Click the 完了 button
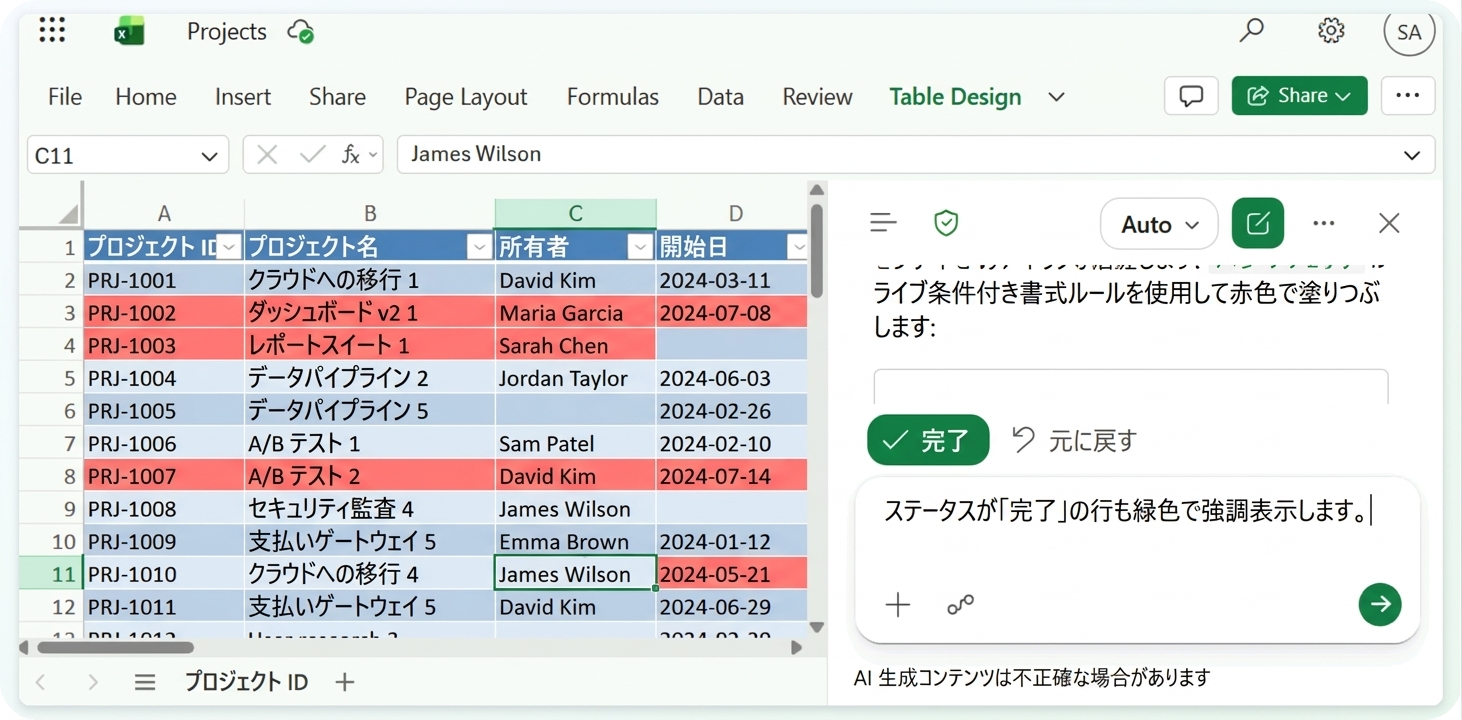Image resolution: width=1462 pixels, height=720 pixels. click(928, 440)
